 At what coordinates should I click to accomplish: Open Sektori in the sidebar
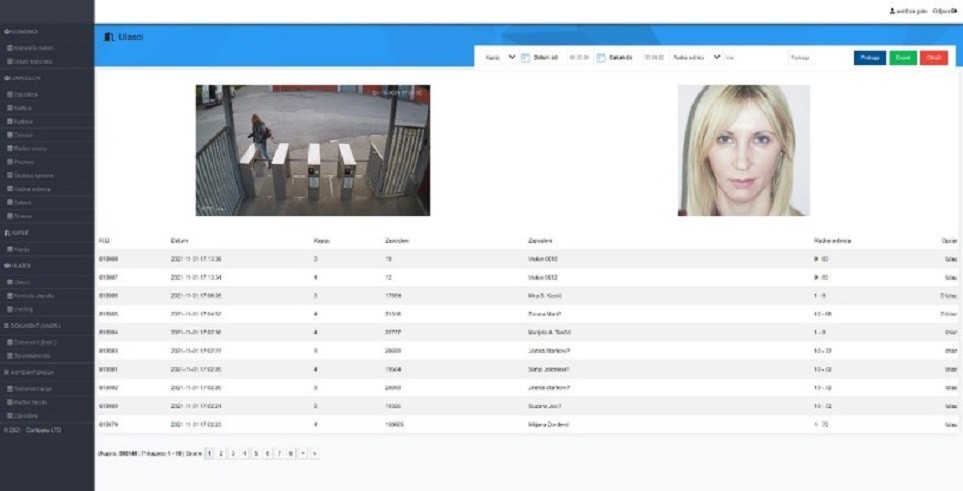tap(20, 203)
